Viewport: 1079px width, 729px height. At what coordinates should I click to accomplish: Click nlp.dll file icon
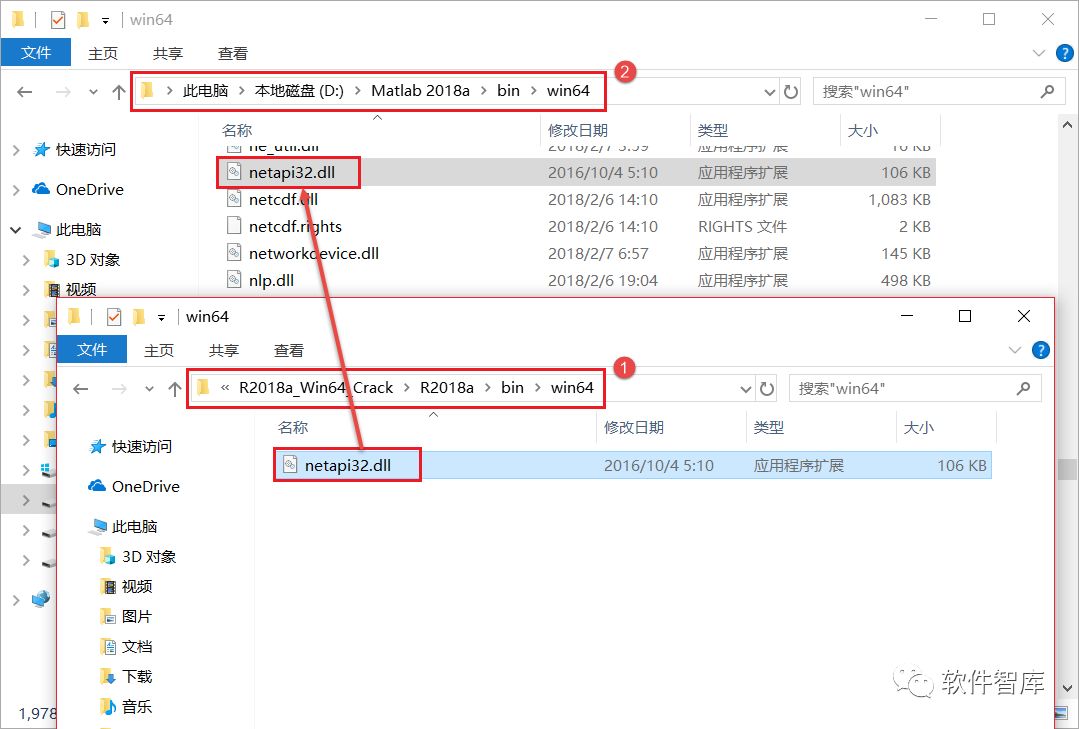(235, 279)
